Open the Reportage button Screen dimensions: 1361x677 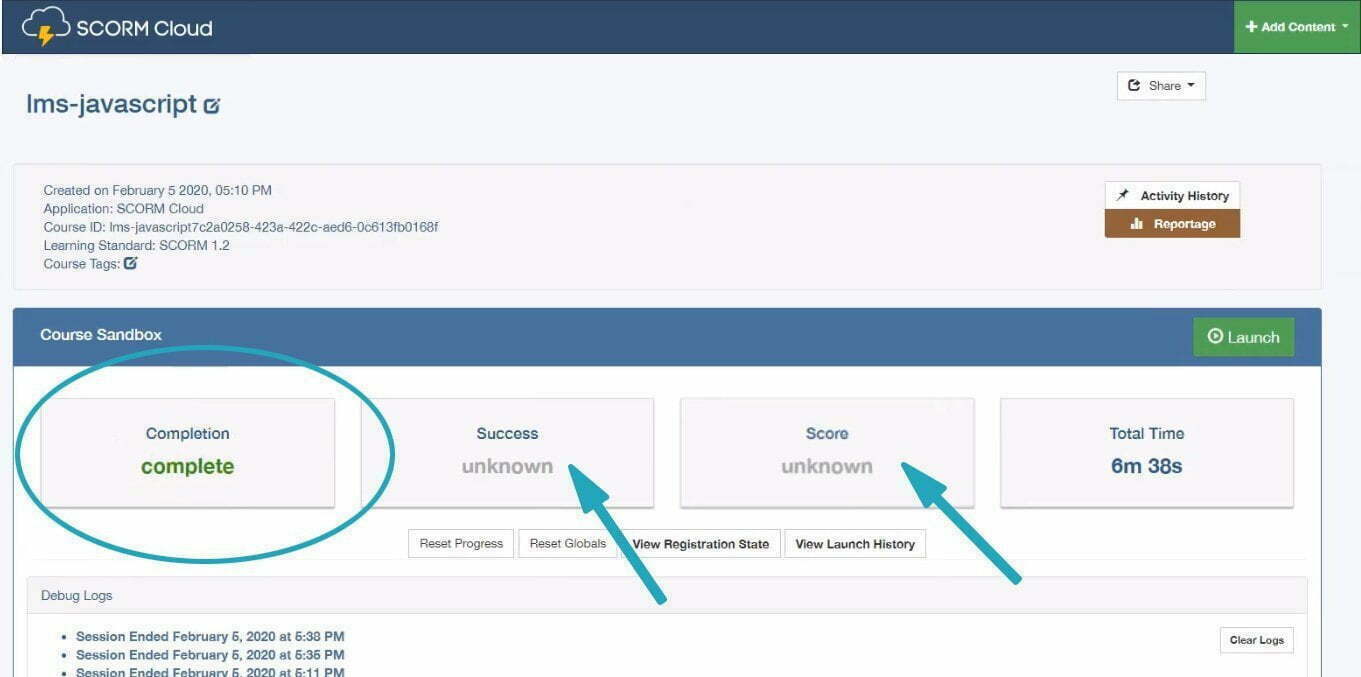[x=1172, y=224]
